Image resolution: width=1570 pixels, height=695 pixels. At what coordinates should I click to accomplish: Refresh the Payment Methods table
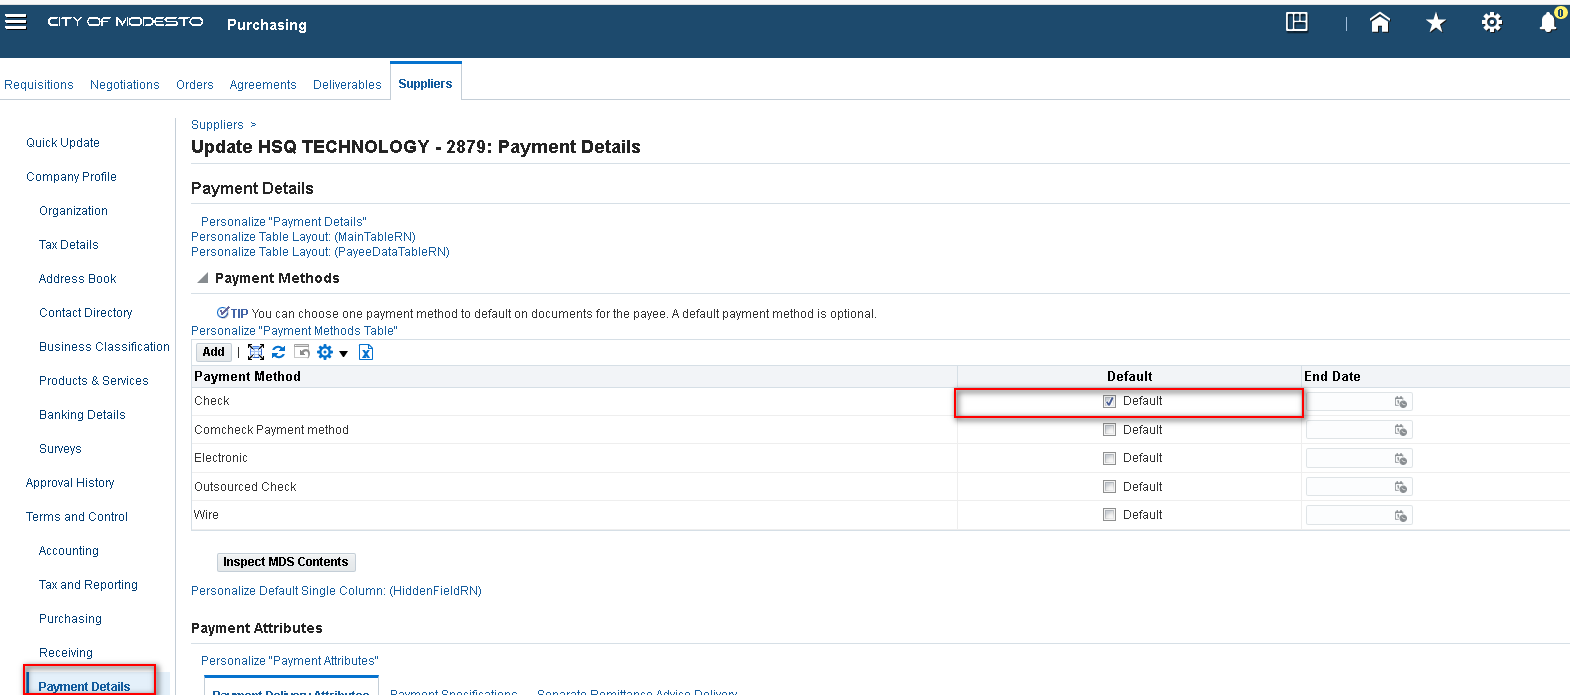tap(279, 352)
